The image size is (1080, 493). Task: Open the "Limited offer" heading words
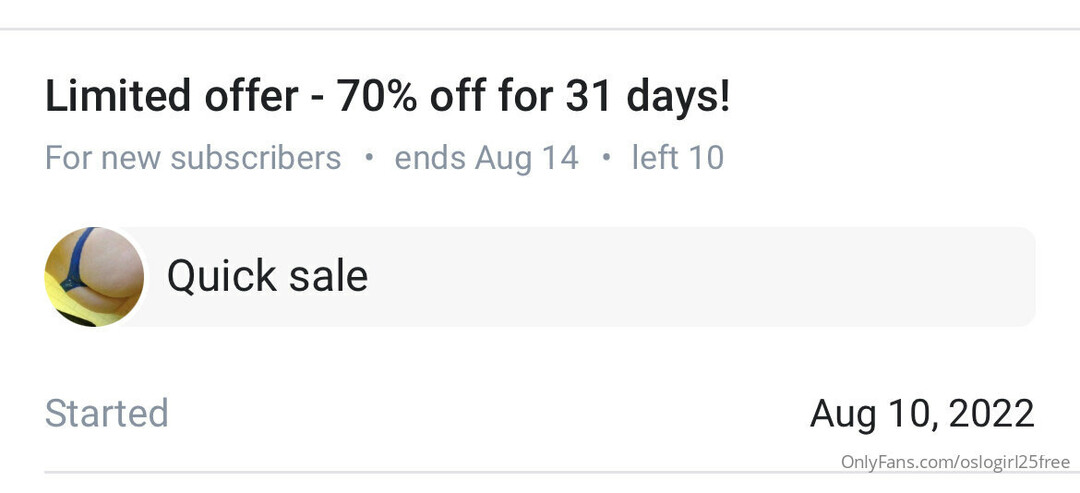171,96
